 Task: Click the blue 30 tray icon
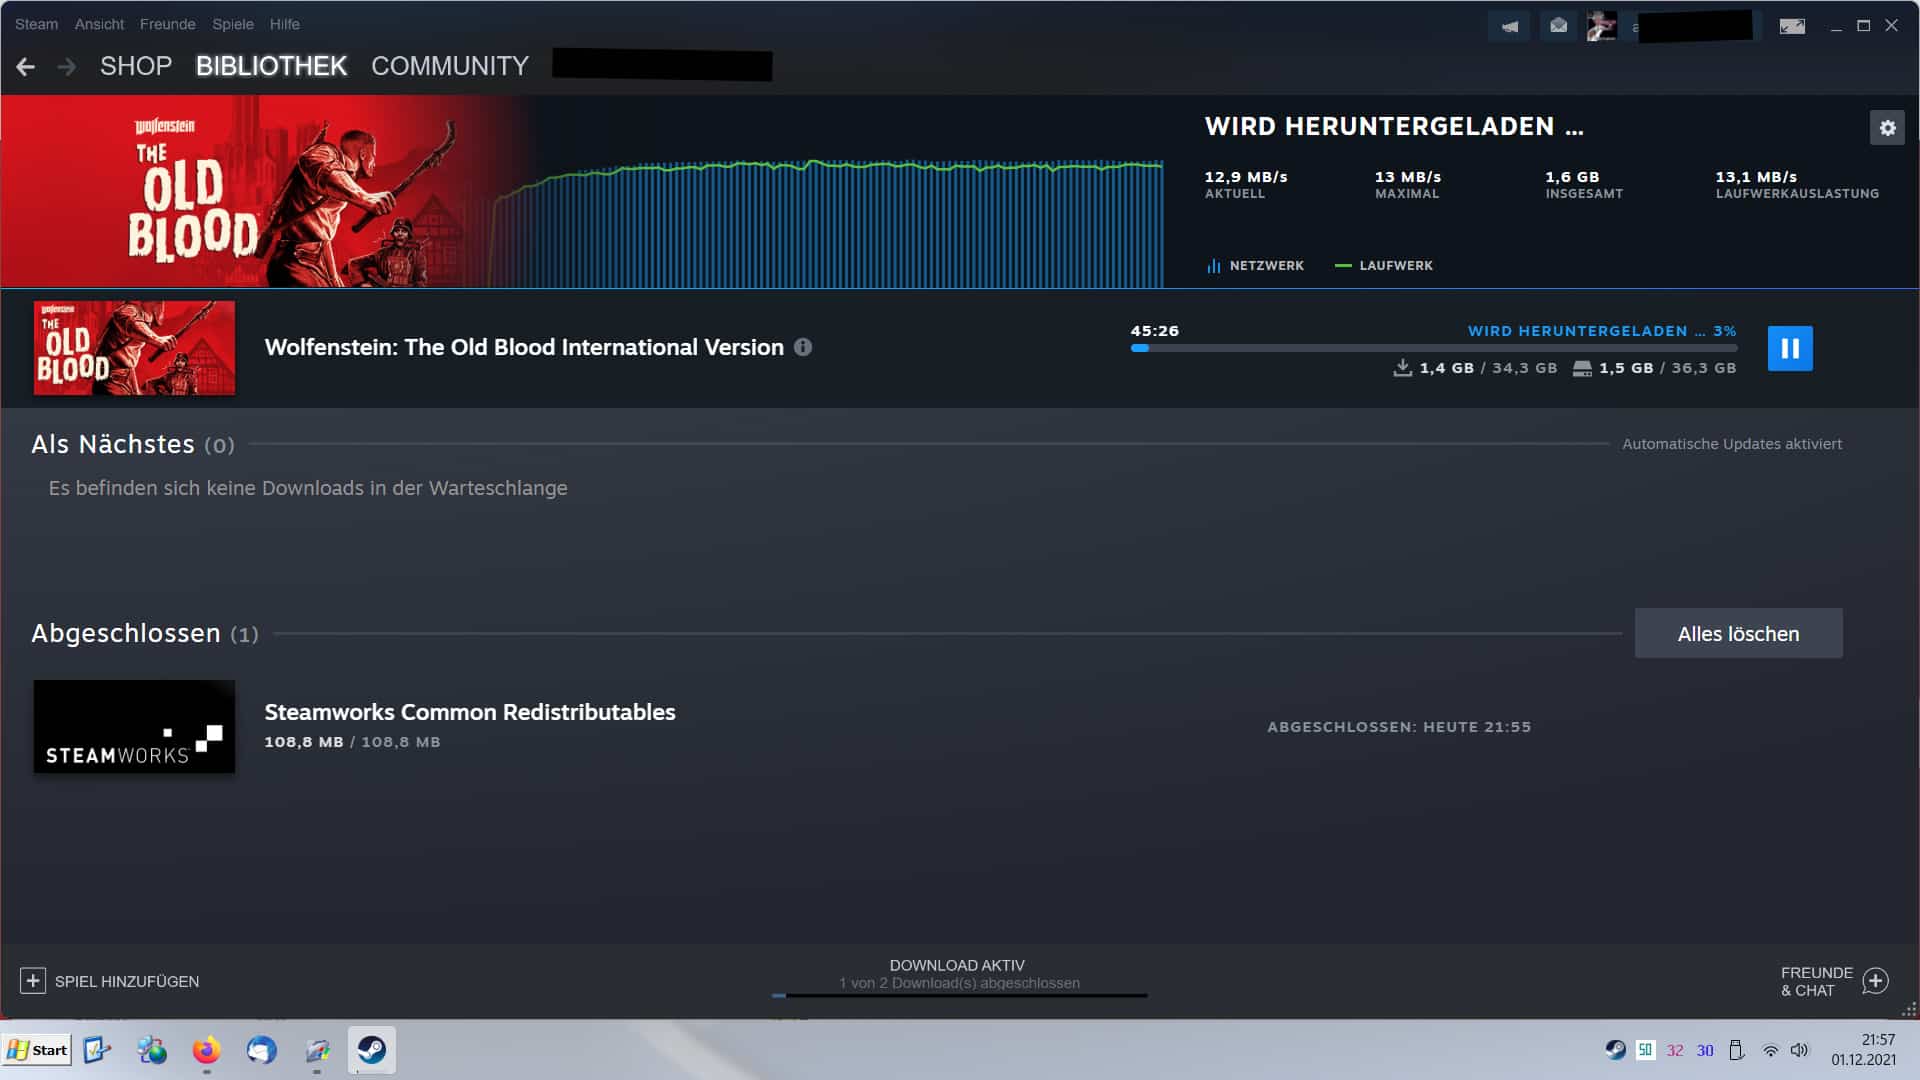[x=1705, y=1051]
